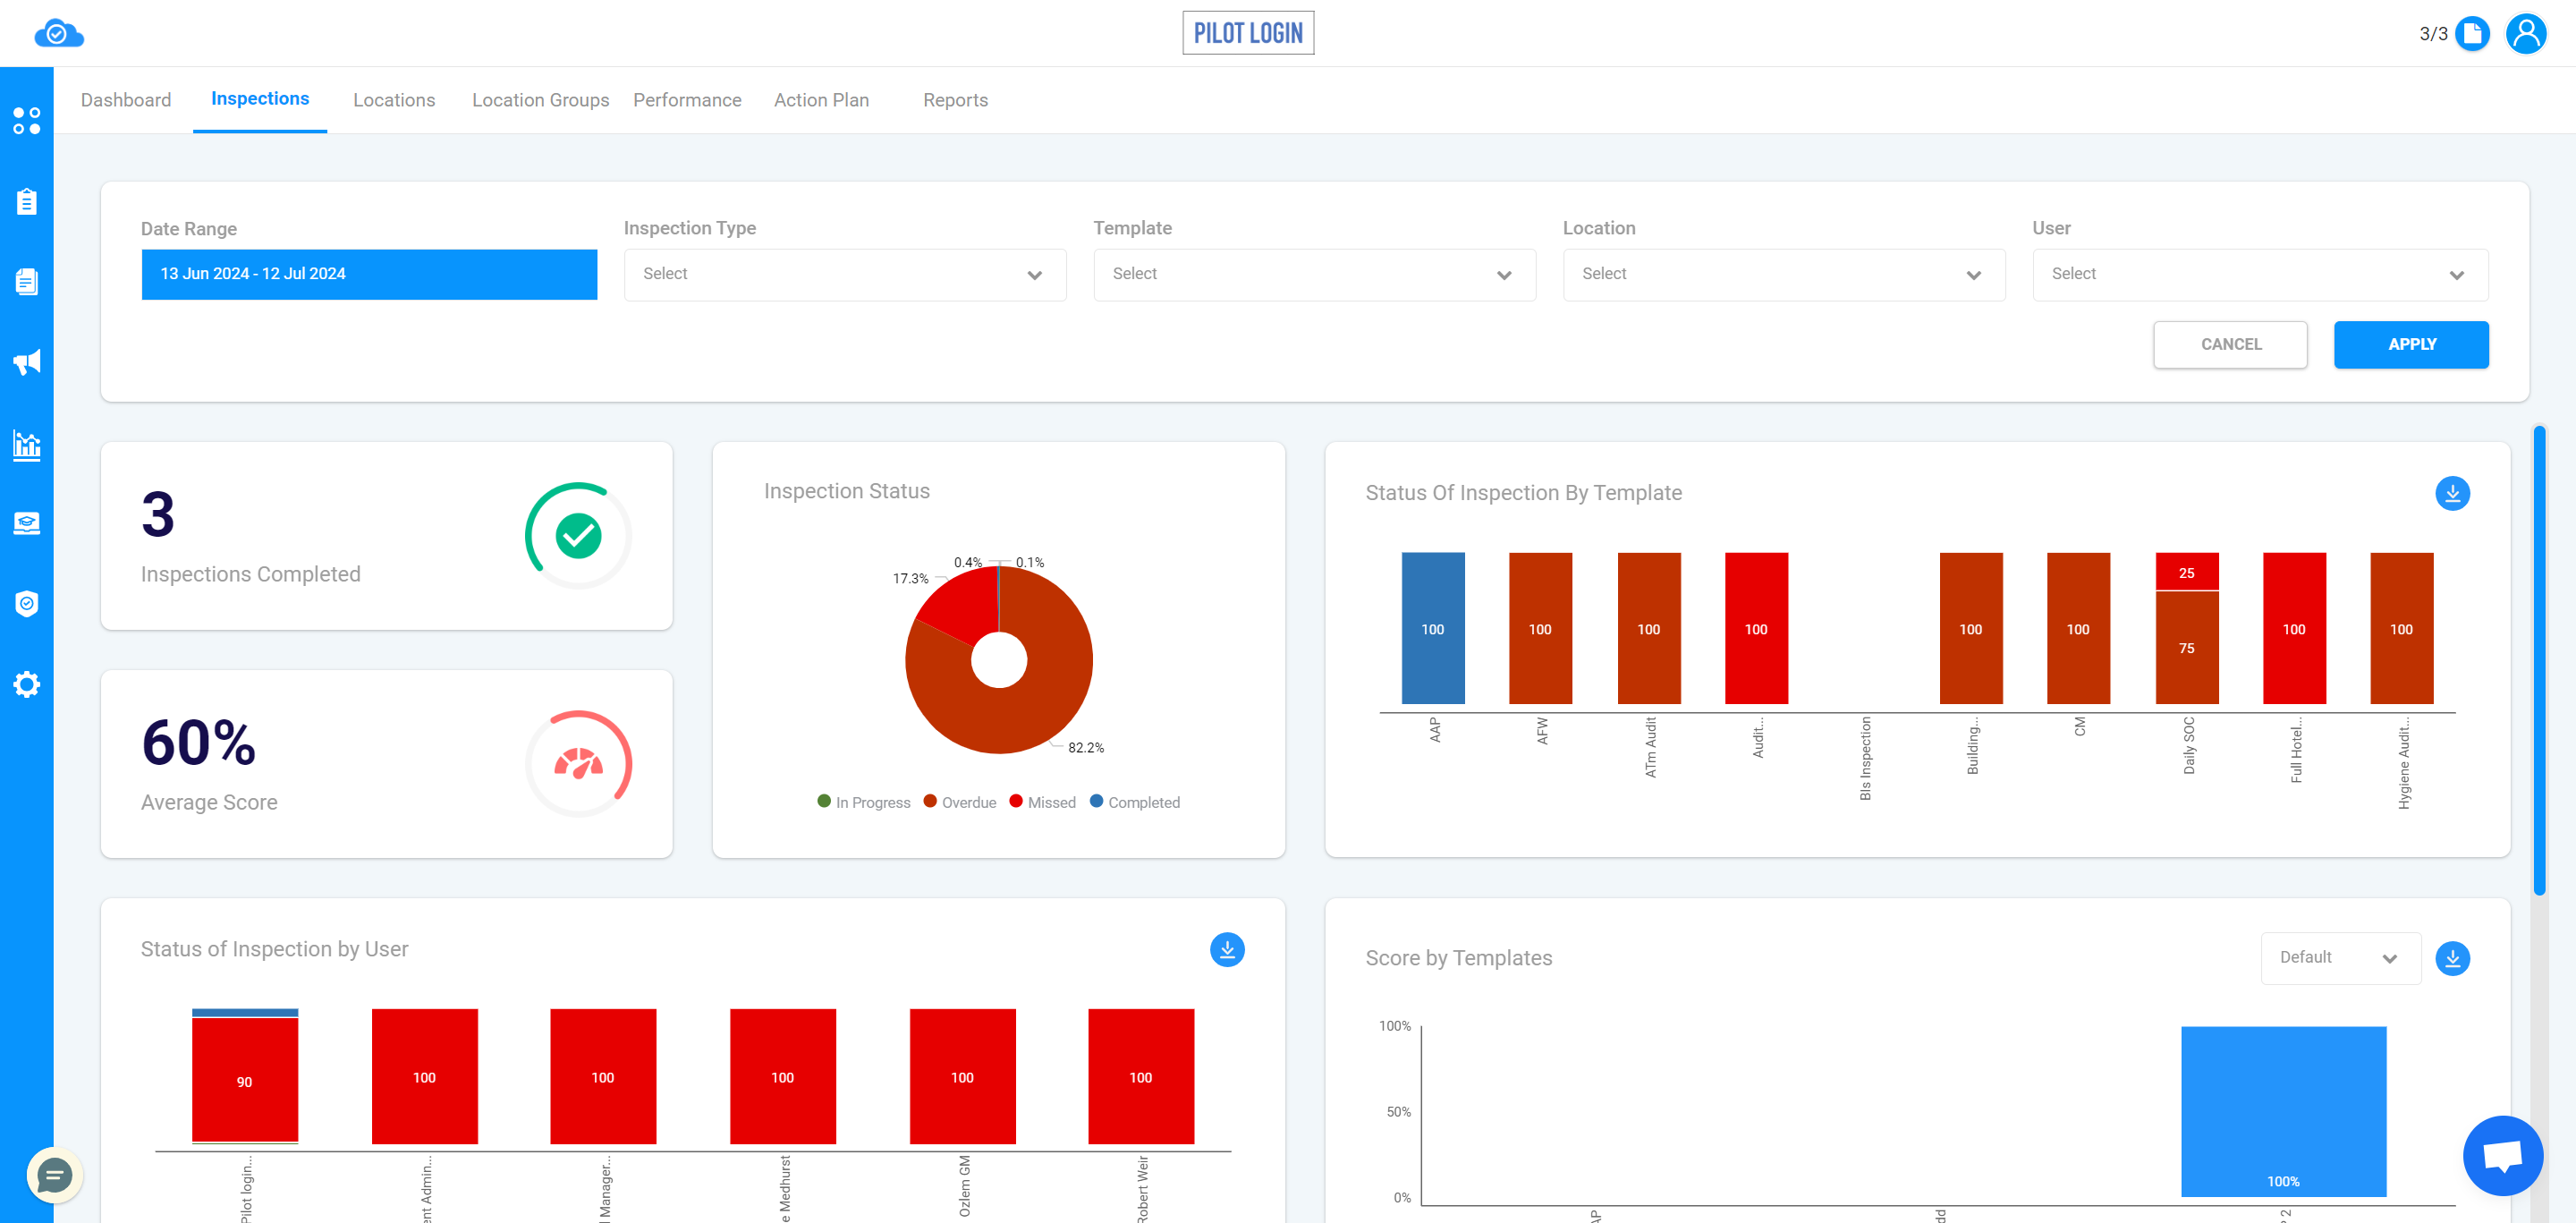This screenshot has height=1223, width=2576.
Task: Download Status of Inspection by User chart
Action: [1227, 949]
